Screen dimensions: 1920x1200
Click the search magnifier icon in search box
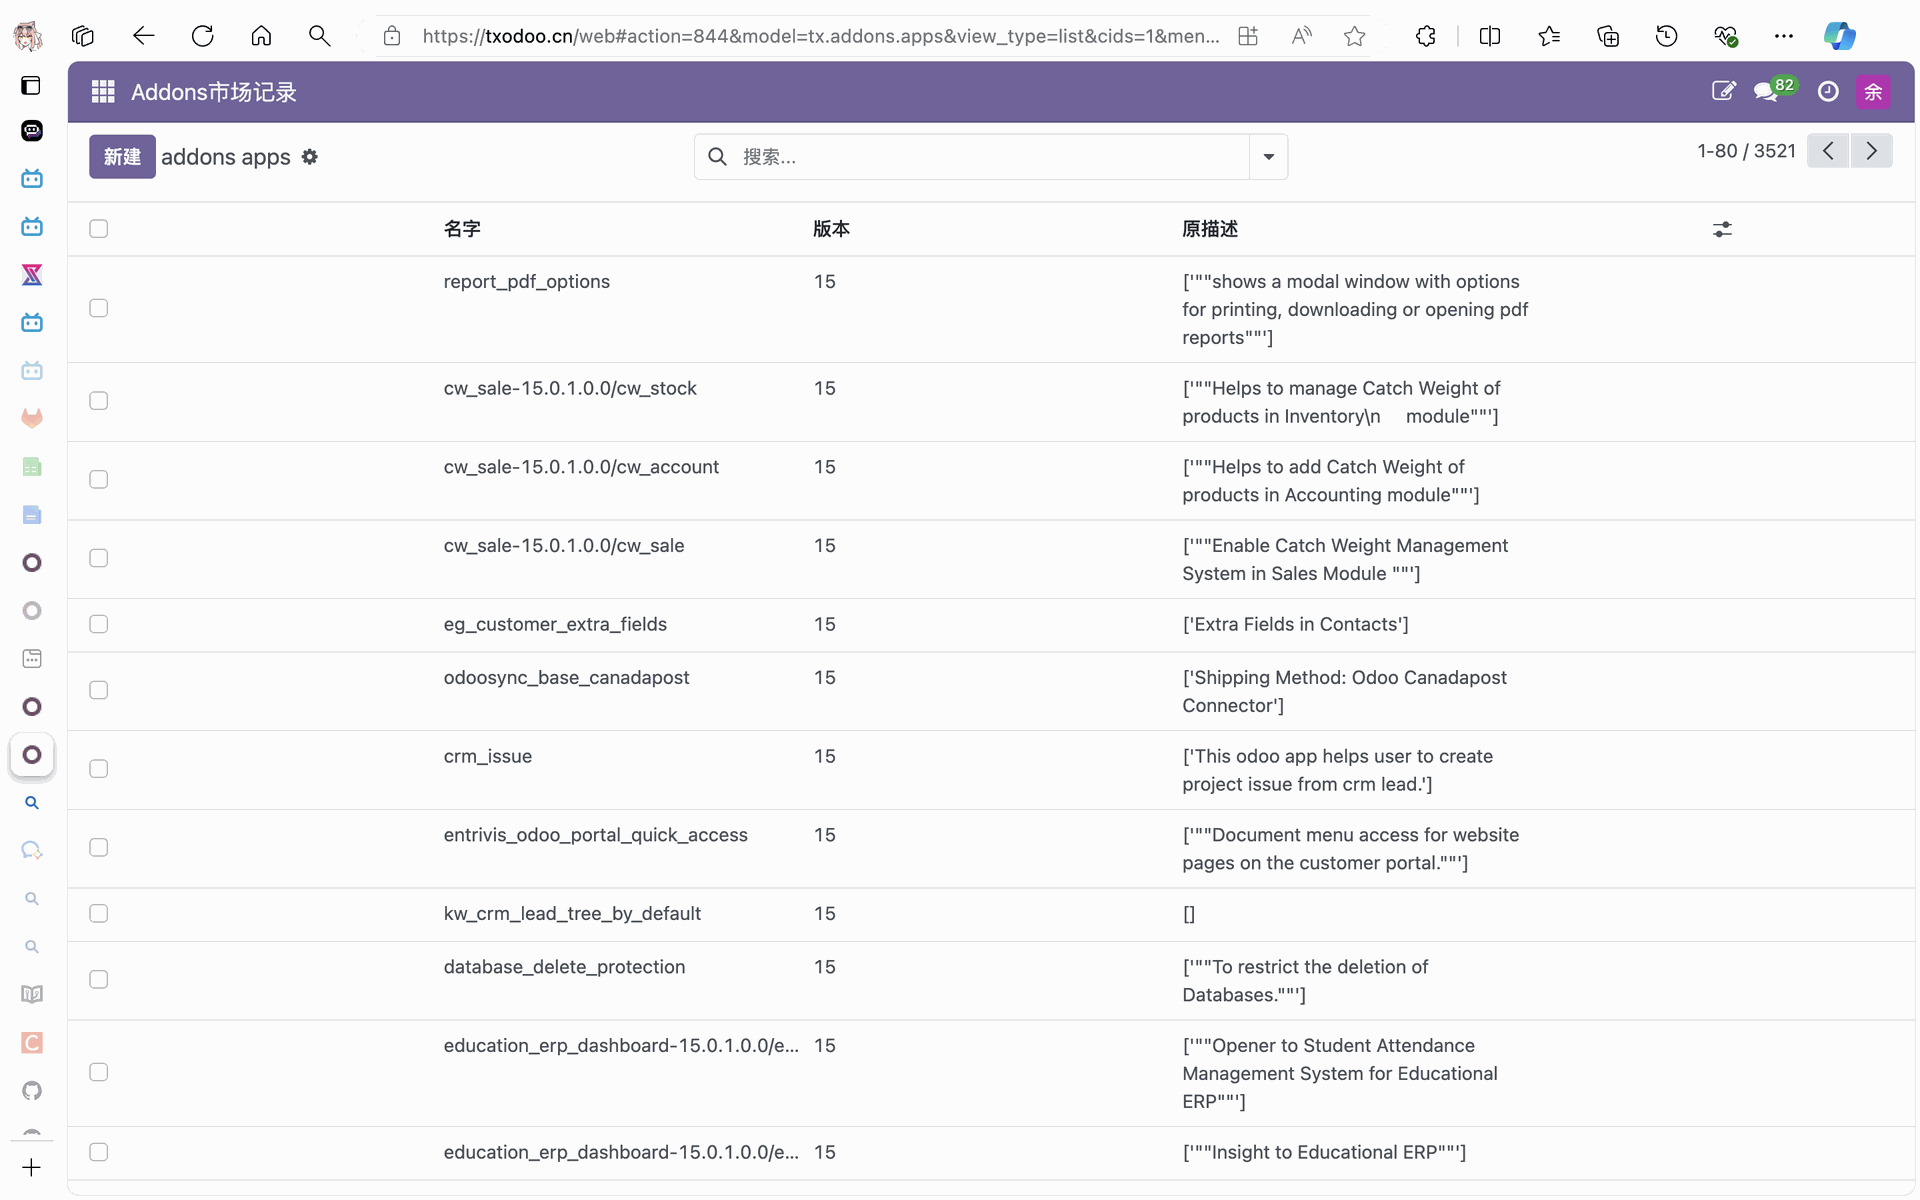[717, 157]
